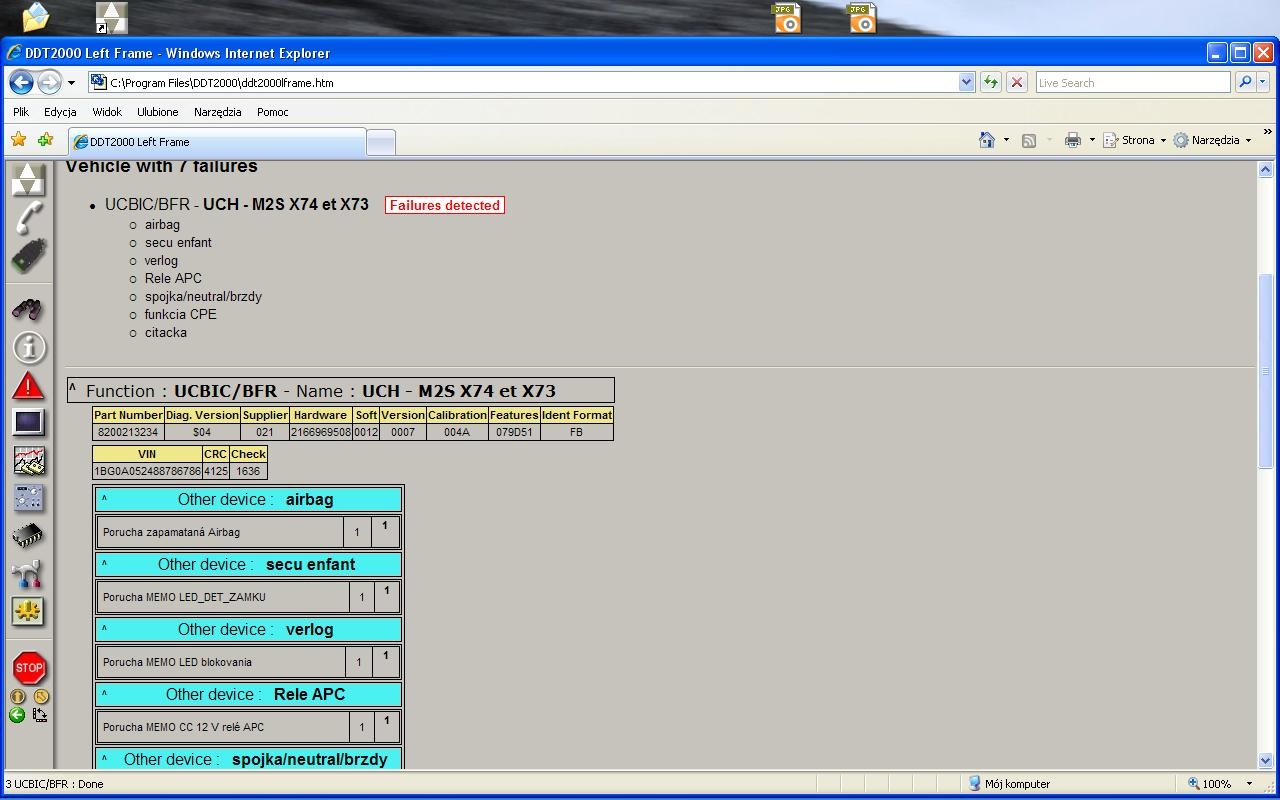Click the hammer tools sidebar icon
Image resolution: width=1280 pixels, height=800 pixels.
click(x=28, y=574)
